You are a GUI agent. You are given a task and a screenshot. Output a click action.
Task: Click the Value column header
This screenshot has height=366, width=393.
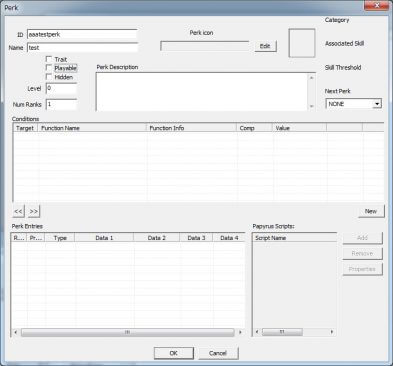click(299, 128)
